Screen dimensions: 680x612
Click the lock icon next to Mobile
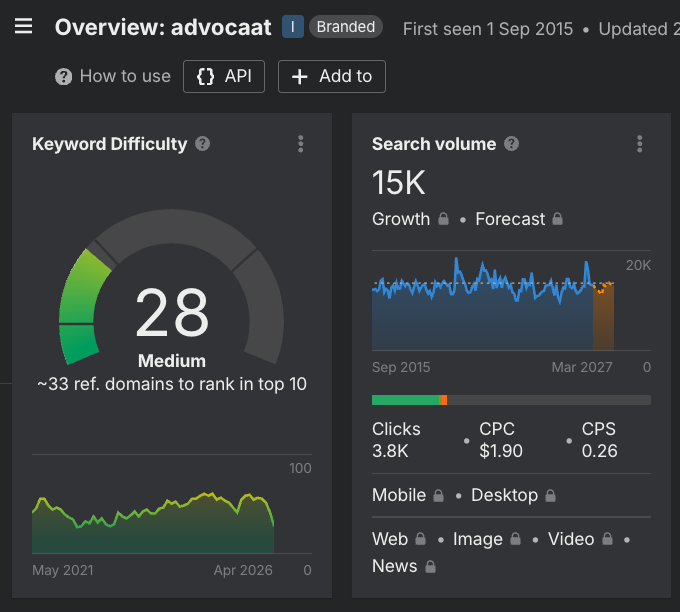coord(438,495)
